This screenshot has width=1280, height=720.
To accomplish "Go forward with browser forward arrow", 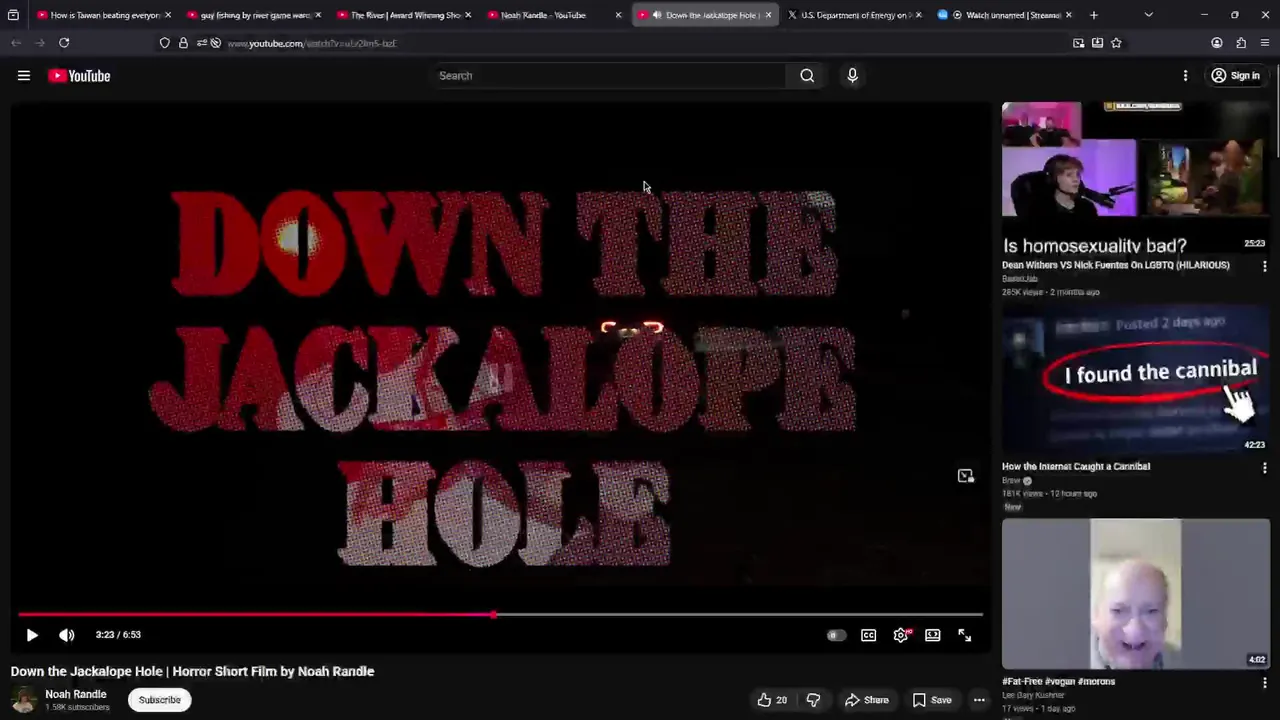I will (x=40, y=43).
